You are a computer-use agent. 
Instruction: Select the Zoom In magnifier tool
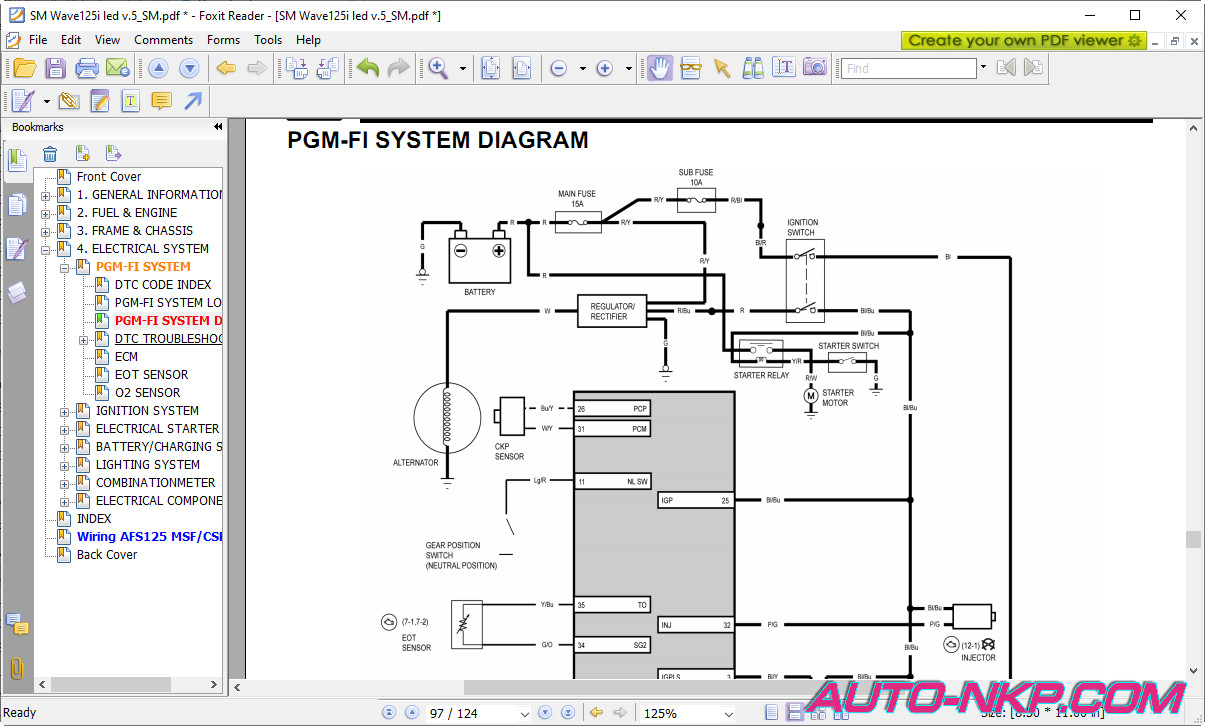point(437,68)
